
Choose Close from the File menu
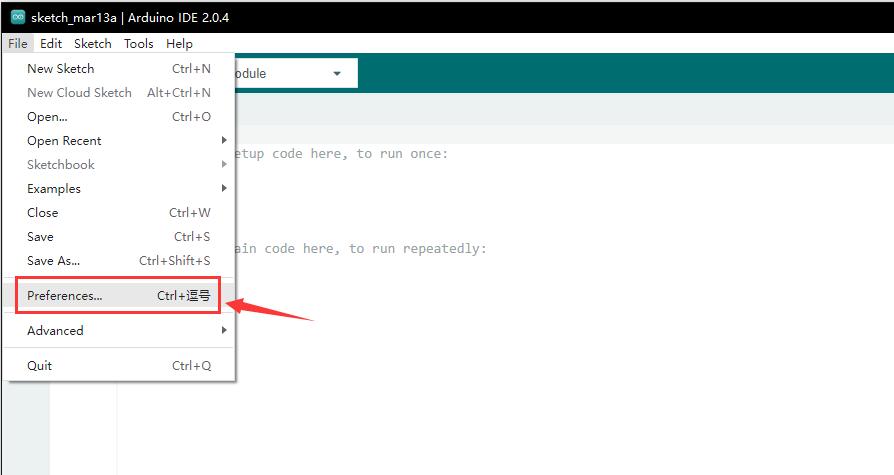(x=43, y=213)
